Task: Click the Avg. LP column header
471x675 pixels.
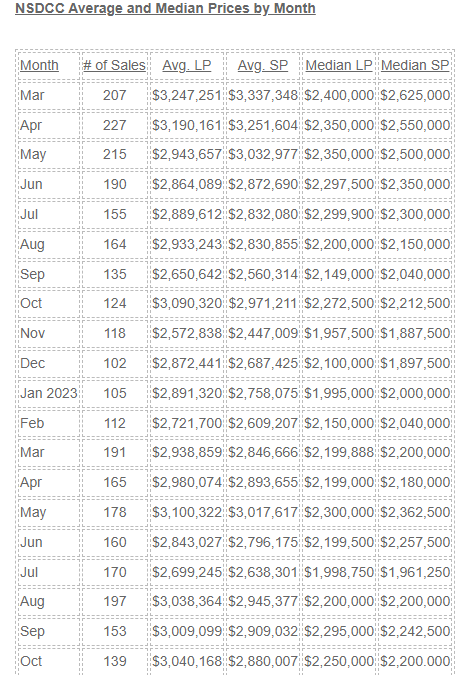Action: click(x=186, y=65)
